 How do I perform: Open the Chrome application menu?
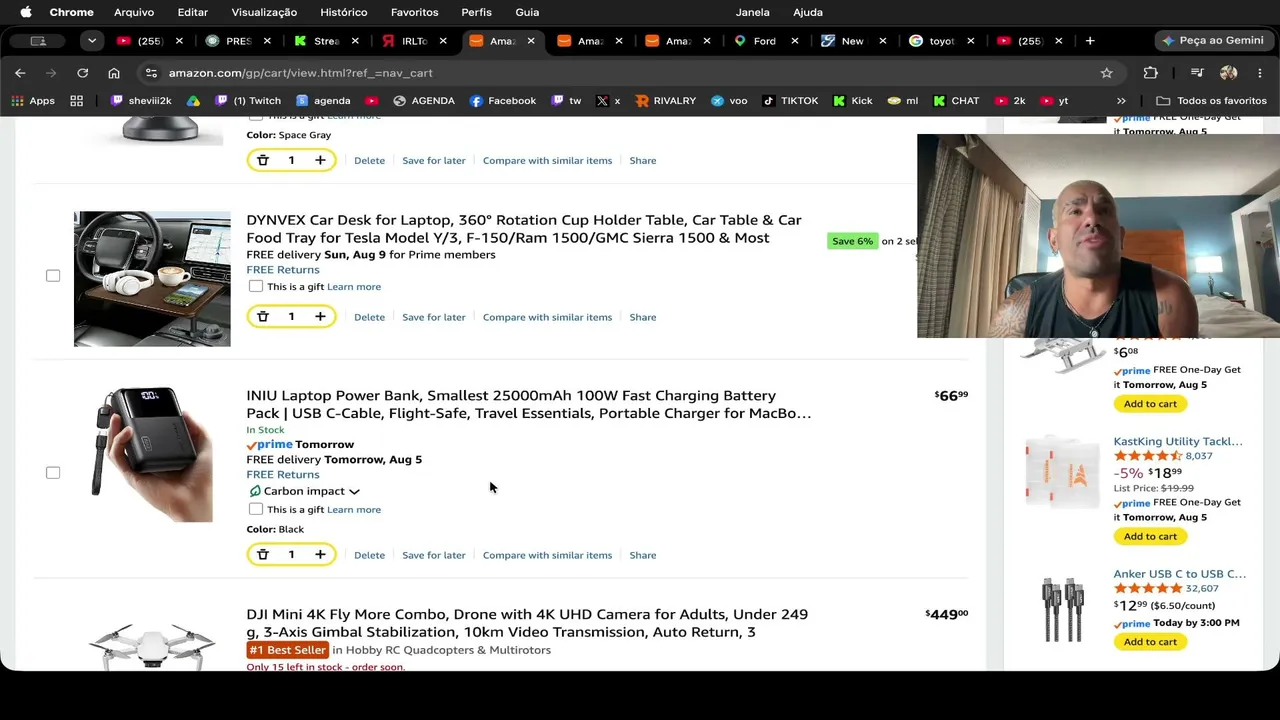coord(72,12)
